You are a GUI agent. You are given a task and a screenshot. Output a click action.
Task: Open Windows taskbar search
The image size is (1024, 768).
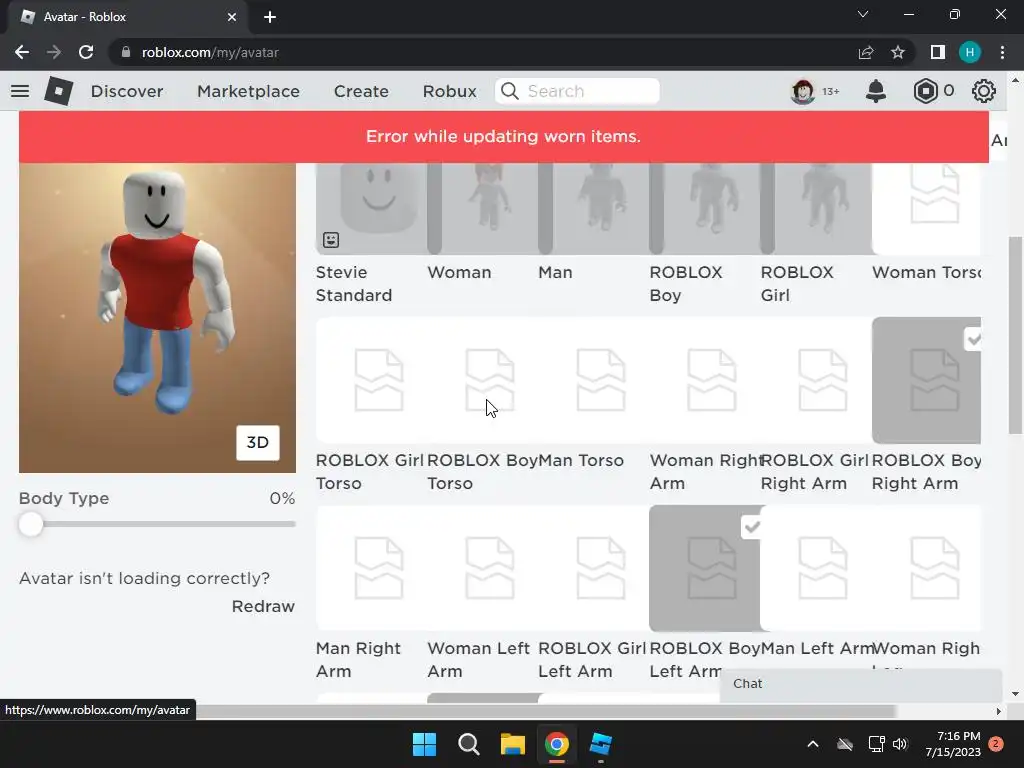pos(469,744)
